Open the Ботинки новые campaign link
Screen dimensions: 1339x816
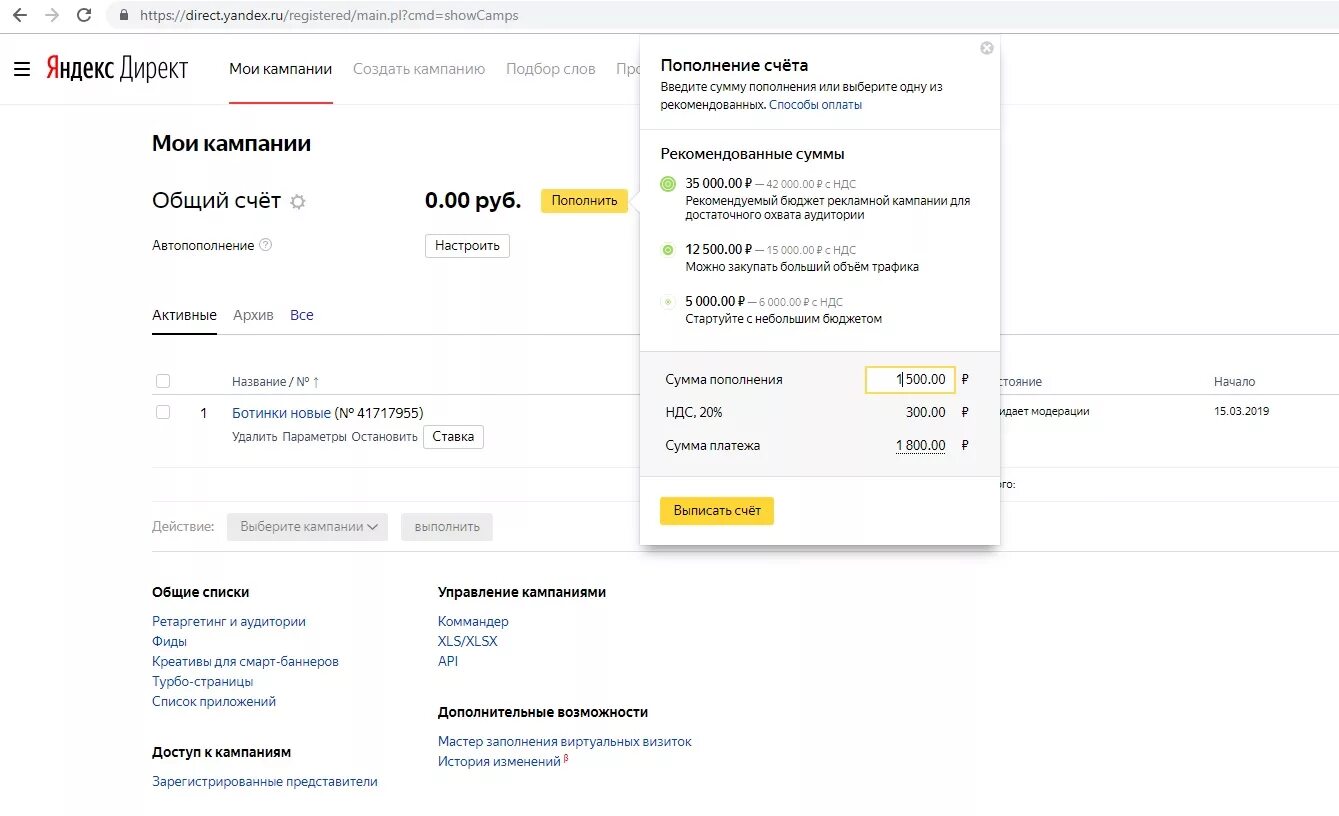click(x=281, y=413)
